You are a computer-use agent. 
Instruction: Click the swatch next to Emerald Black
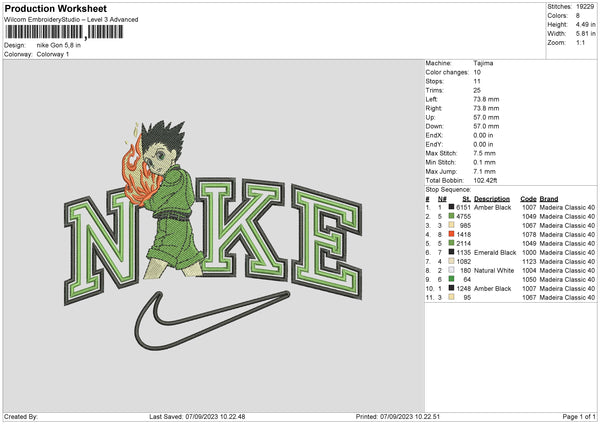click(x=452, y=252)
